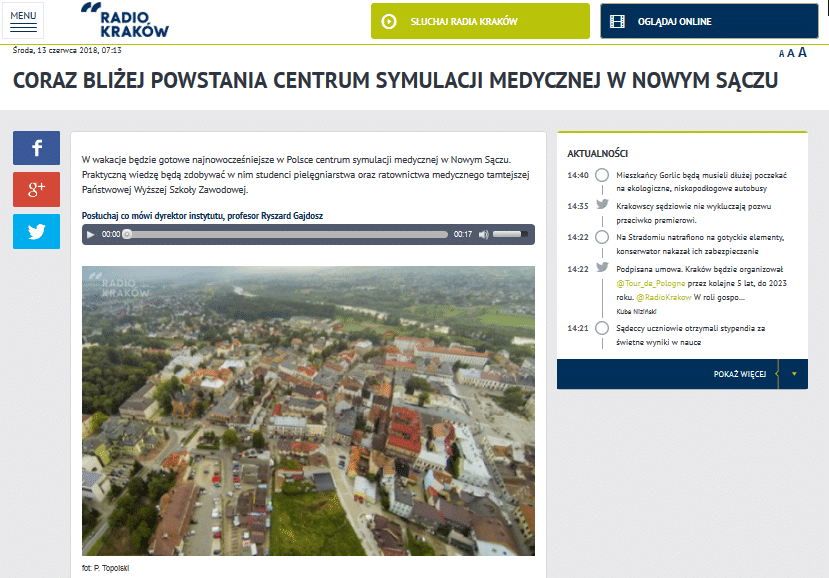This screenshot has width=829, height=578.
Task: Click the 'Posłuchaj co mówi dyrektor instytutu' caption
Action: 202,216
